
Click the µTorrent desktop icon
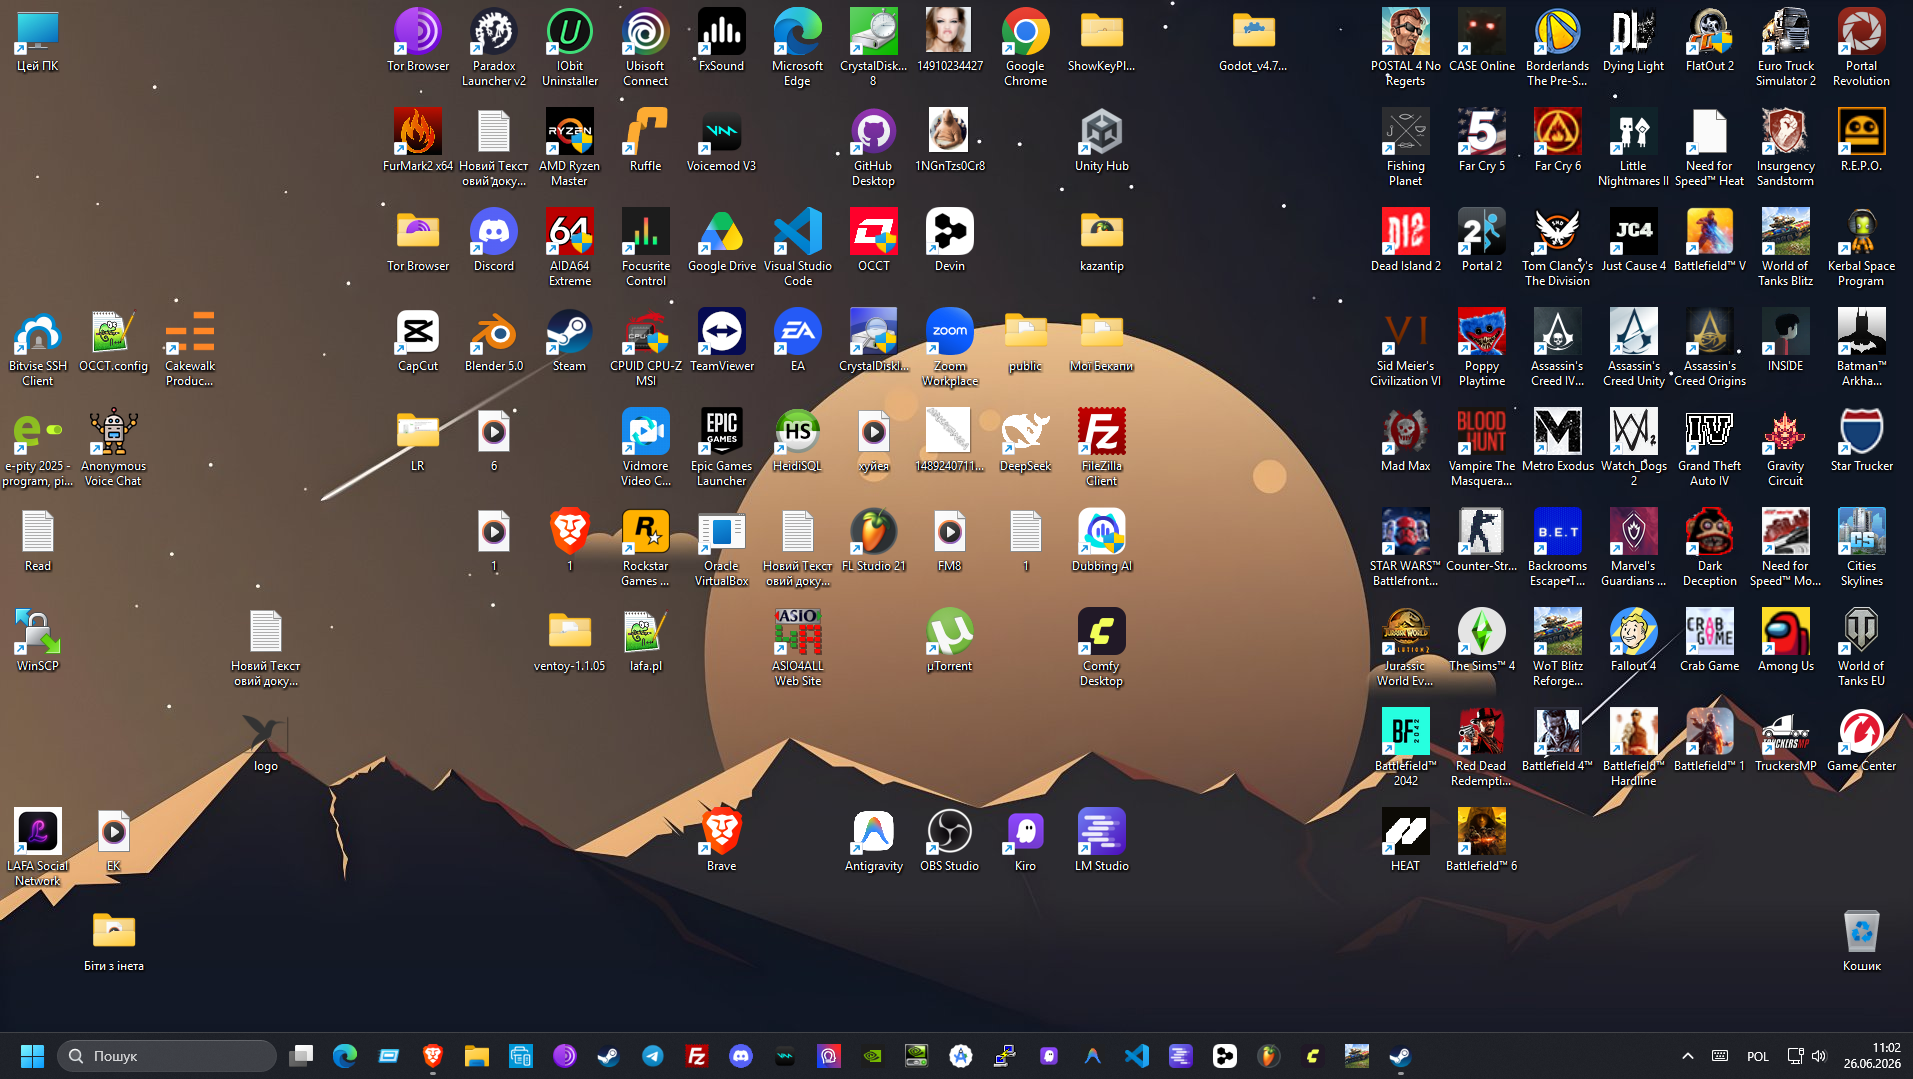pos(950,640)
